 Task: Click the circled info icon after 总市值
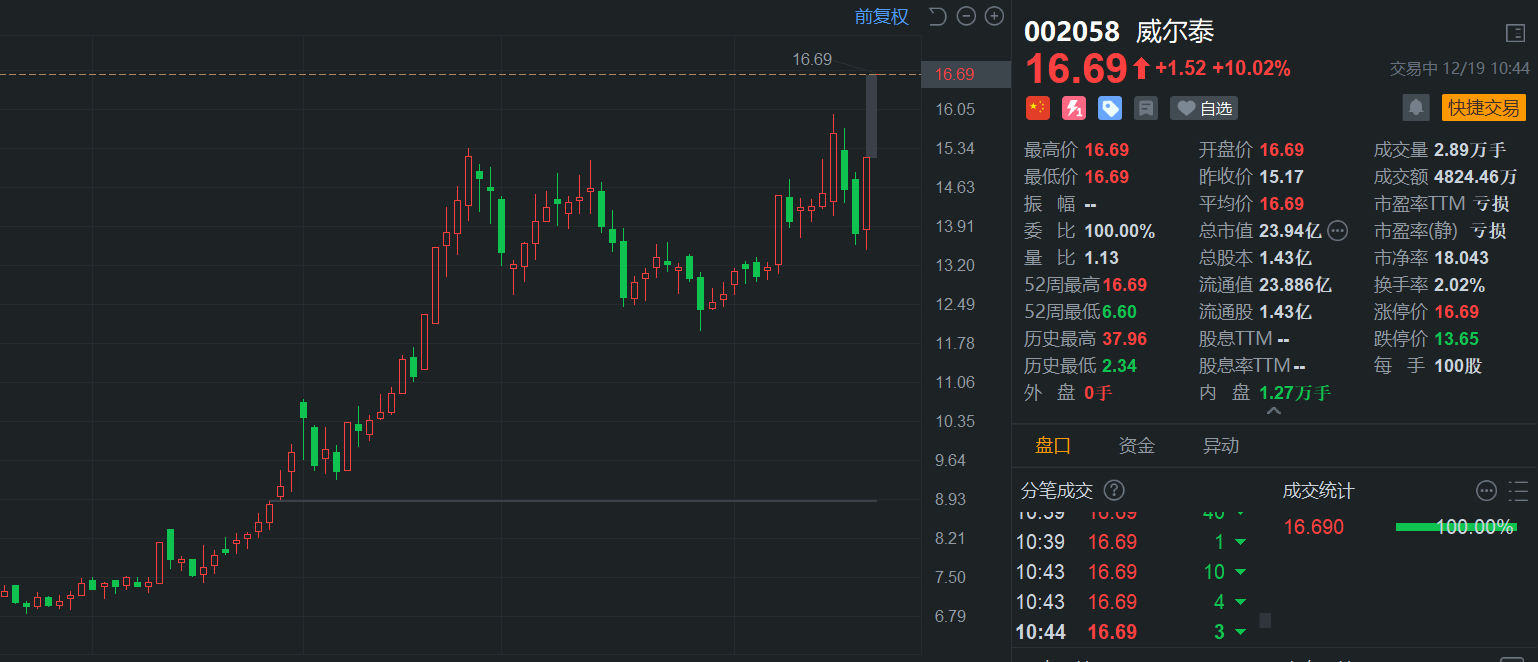(1338, 230)
